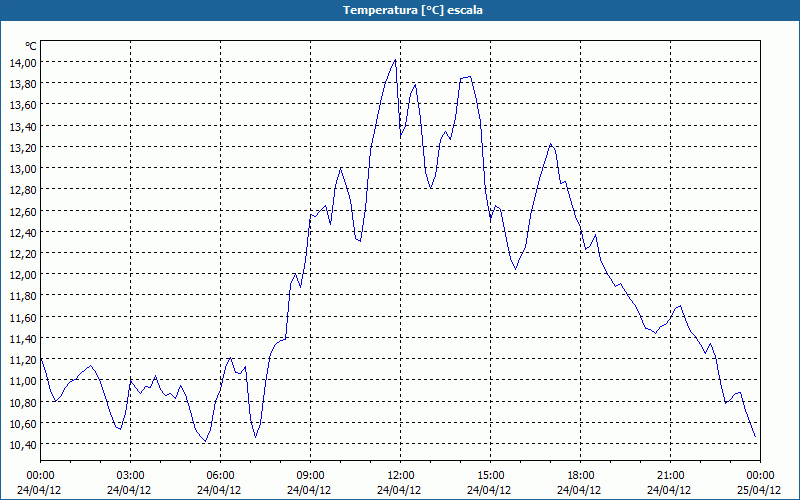
Task: Choose the 11,80 temperature label
Action: (23, 296)
